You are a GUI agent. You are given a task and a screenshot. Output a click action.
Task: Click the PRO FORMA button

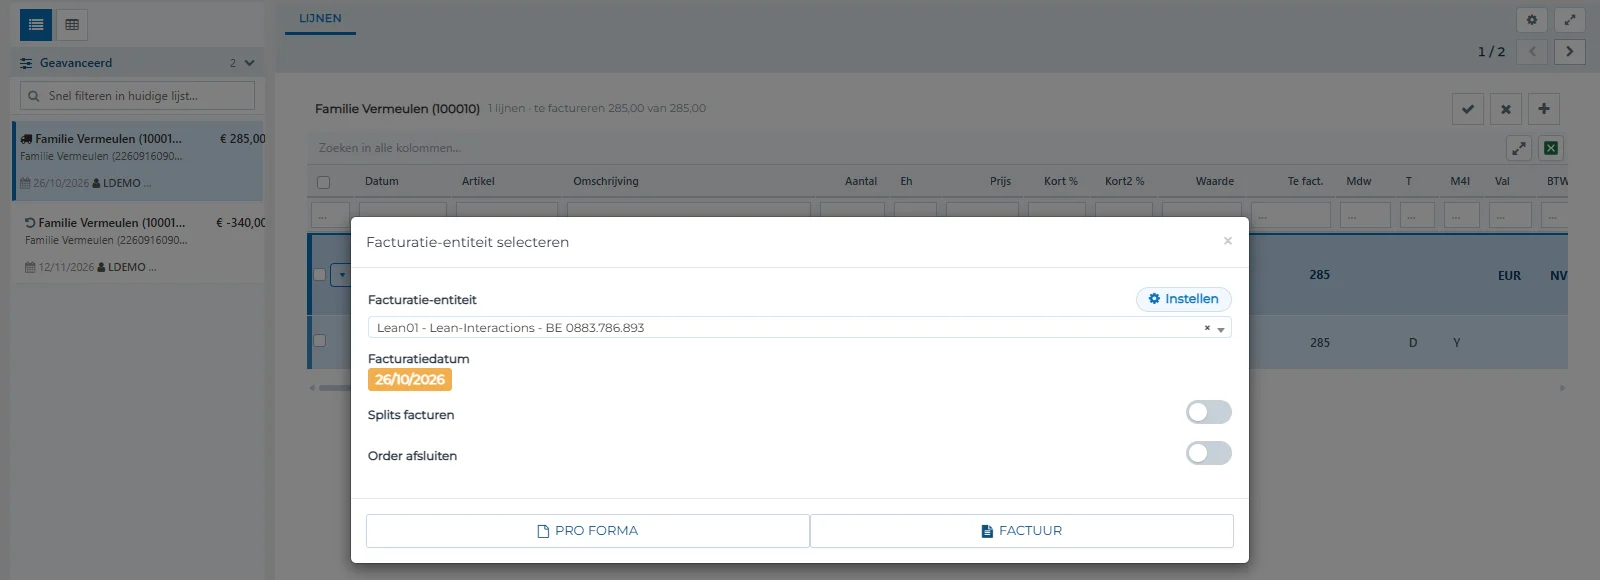(x=588, y=531)
